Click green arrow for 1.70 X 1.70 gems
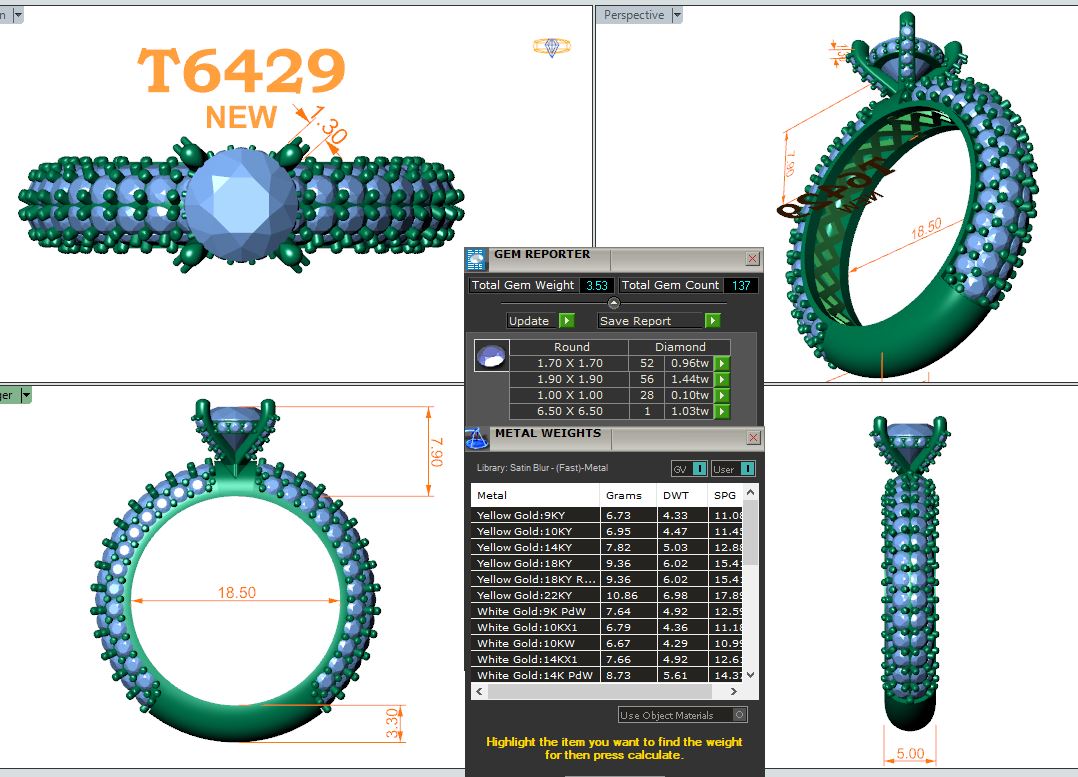Screen dimensions: 1078x777 [721, 364]
